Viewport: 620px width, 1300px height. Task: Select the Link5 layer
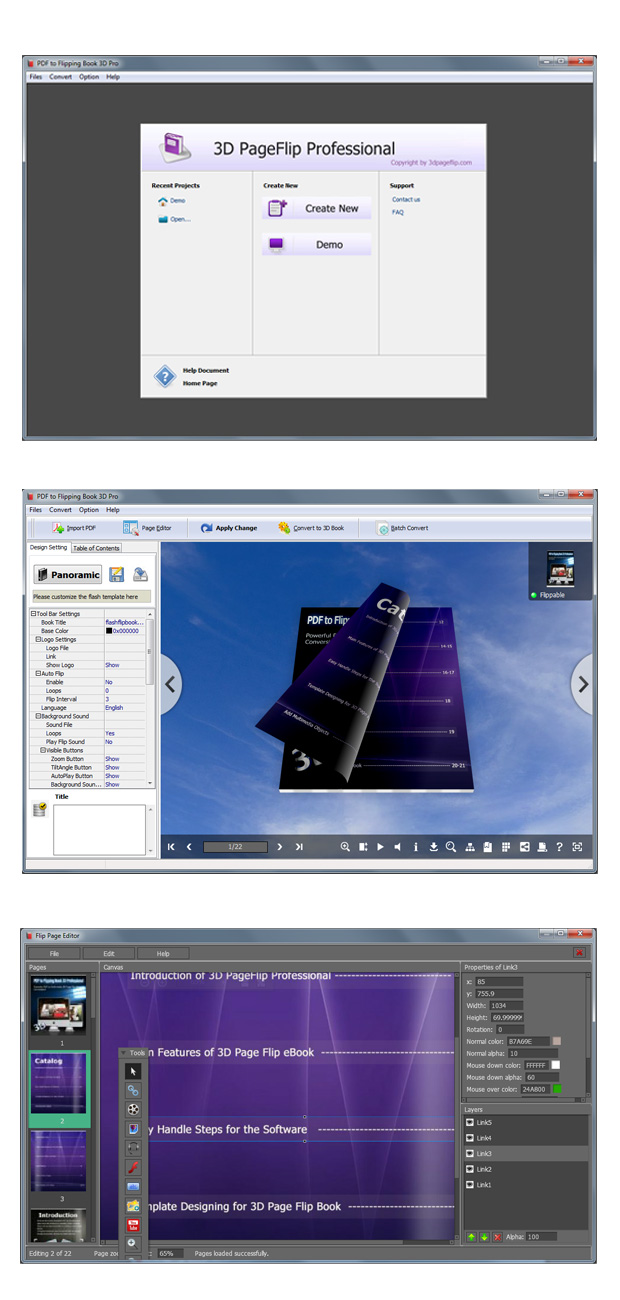click(x=527, y=1122)
